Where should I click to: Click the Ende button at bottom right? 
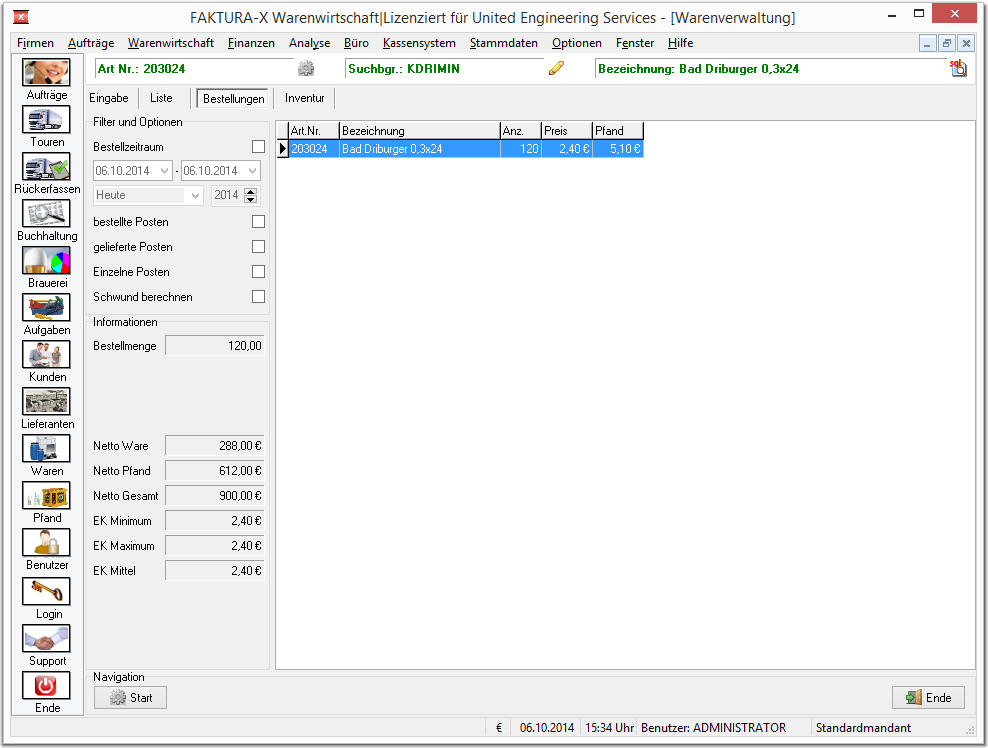(x=928, y=698)
